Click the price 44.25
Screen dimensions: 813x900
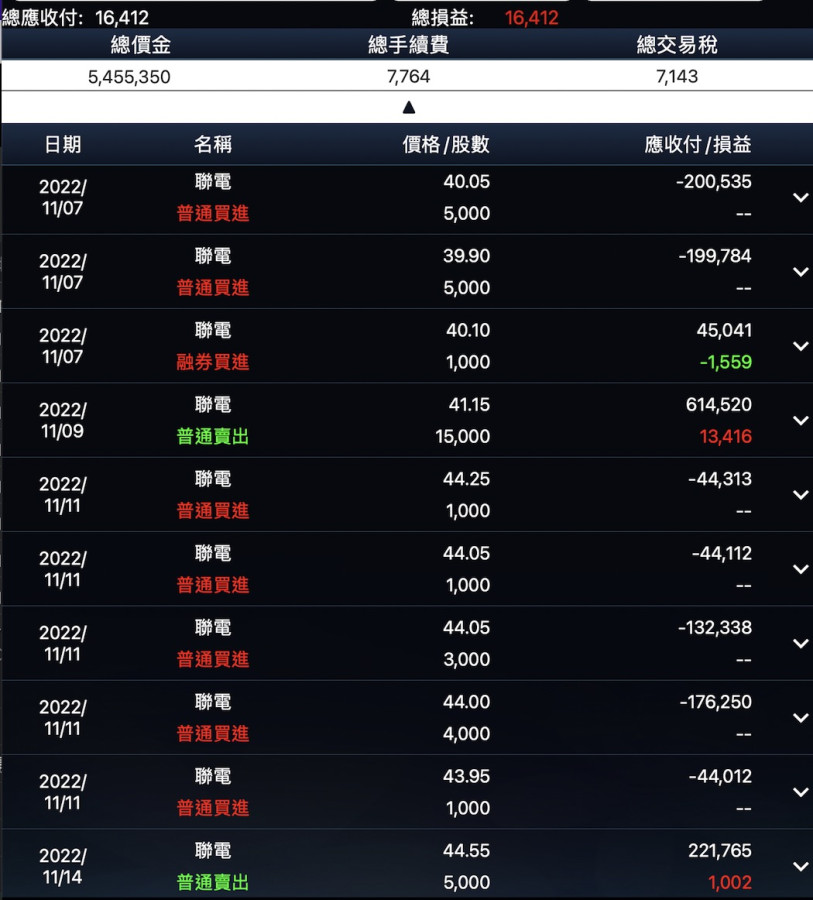466,479
